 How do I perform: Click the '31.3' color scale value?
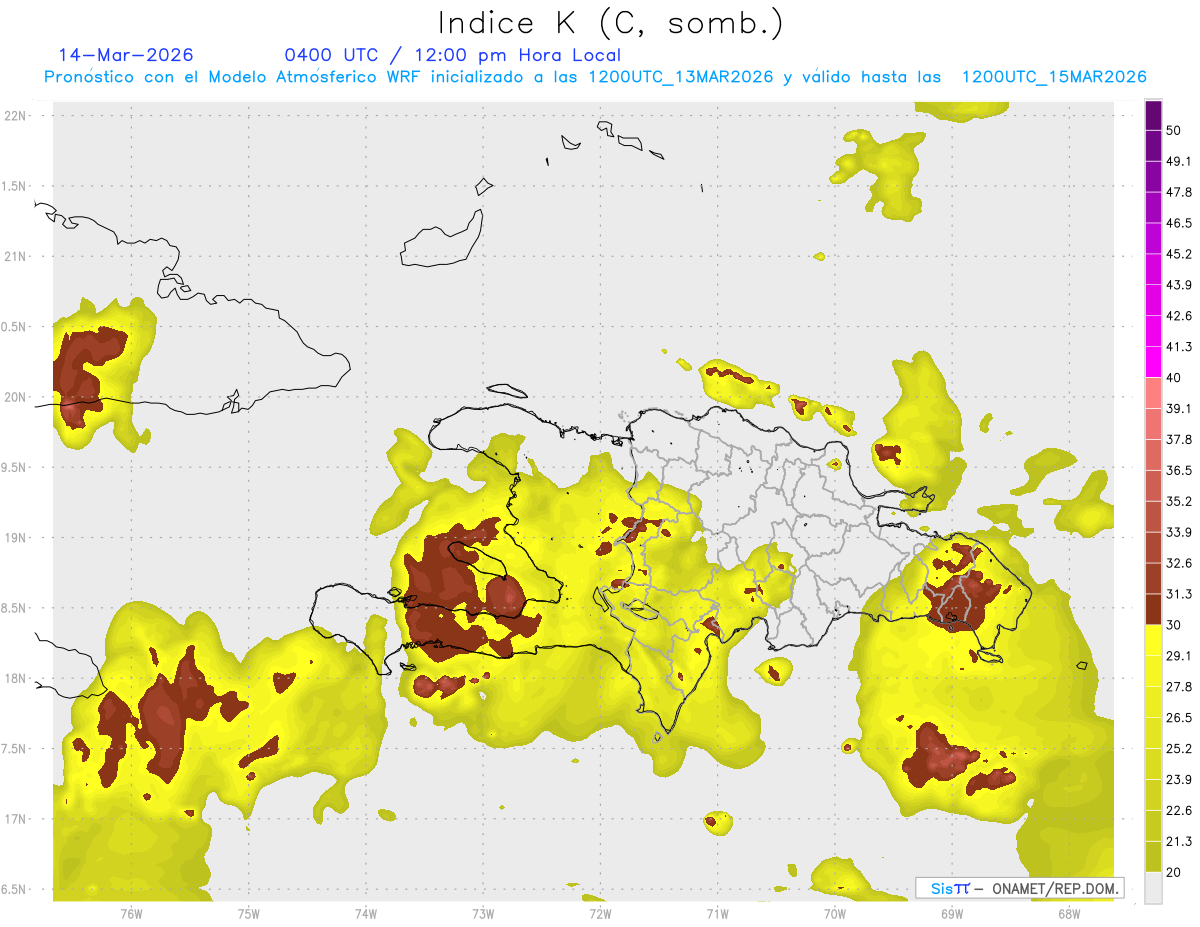[1179, 595]
